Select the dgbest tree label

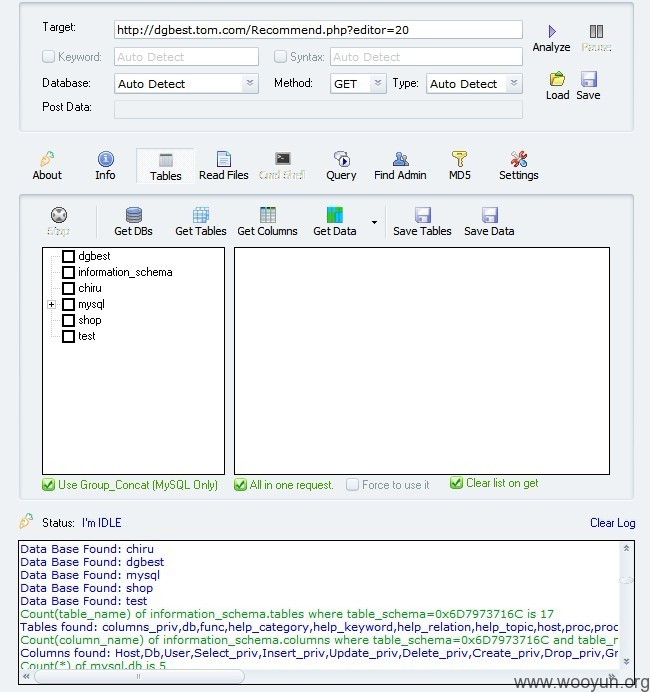[94, 256]
